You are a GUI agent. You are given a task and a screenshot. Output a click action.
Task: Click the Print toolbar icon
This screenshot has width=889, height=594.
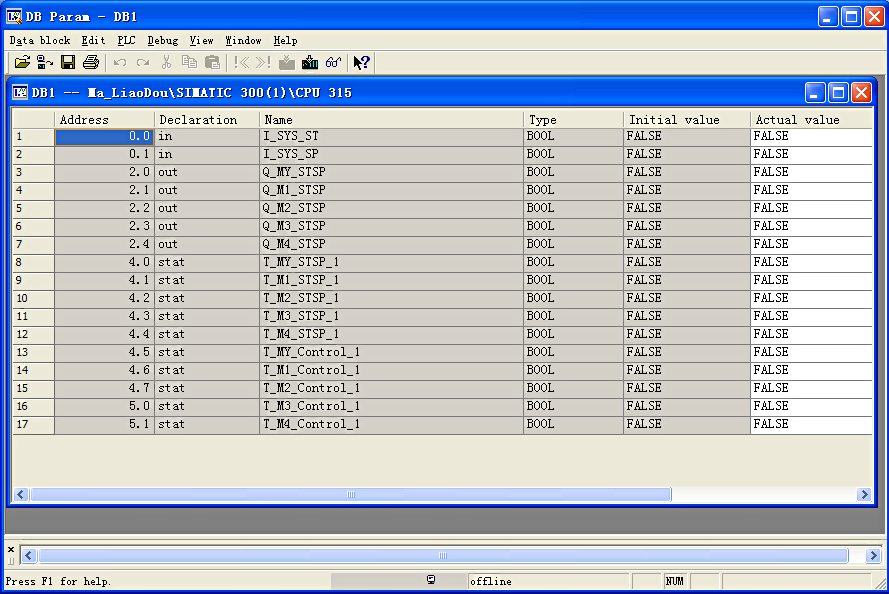91,62
